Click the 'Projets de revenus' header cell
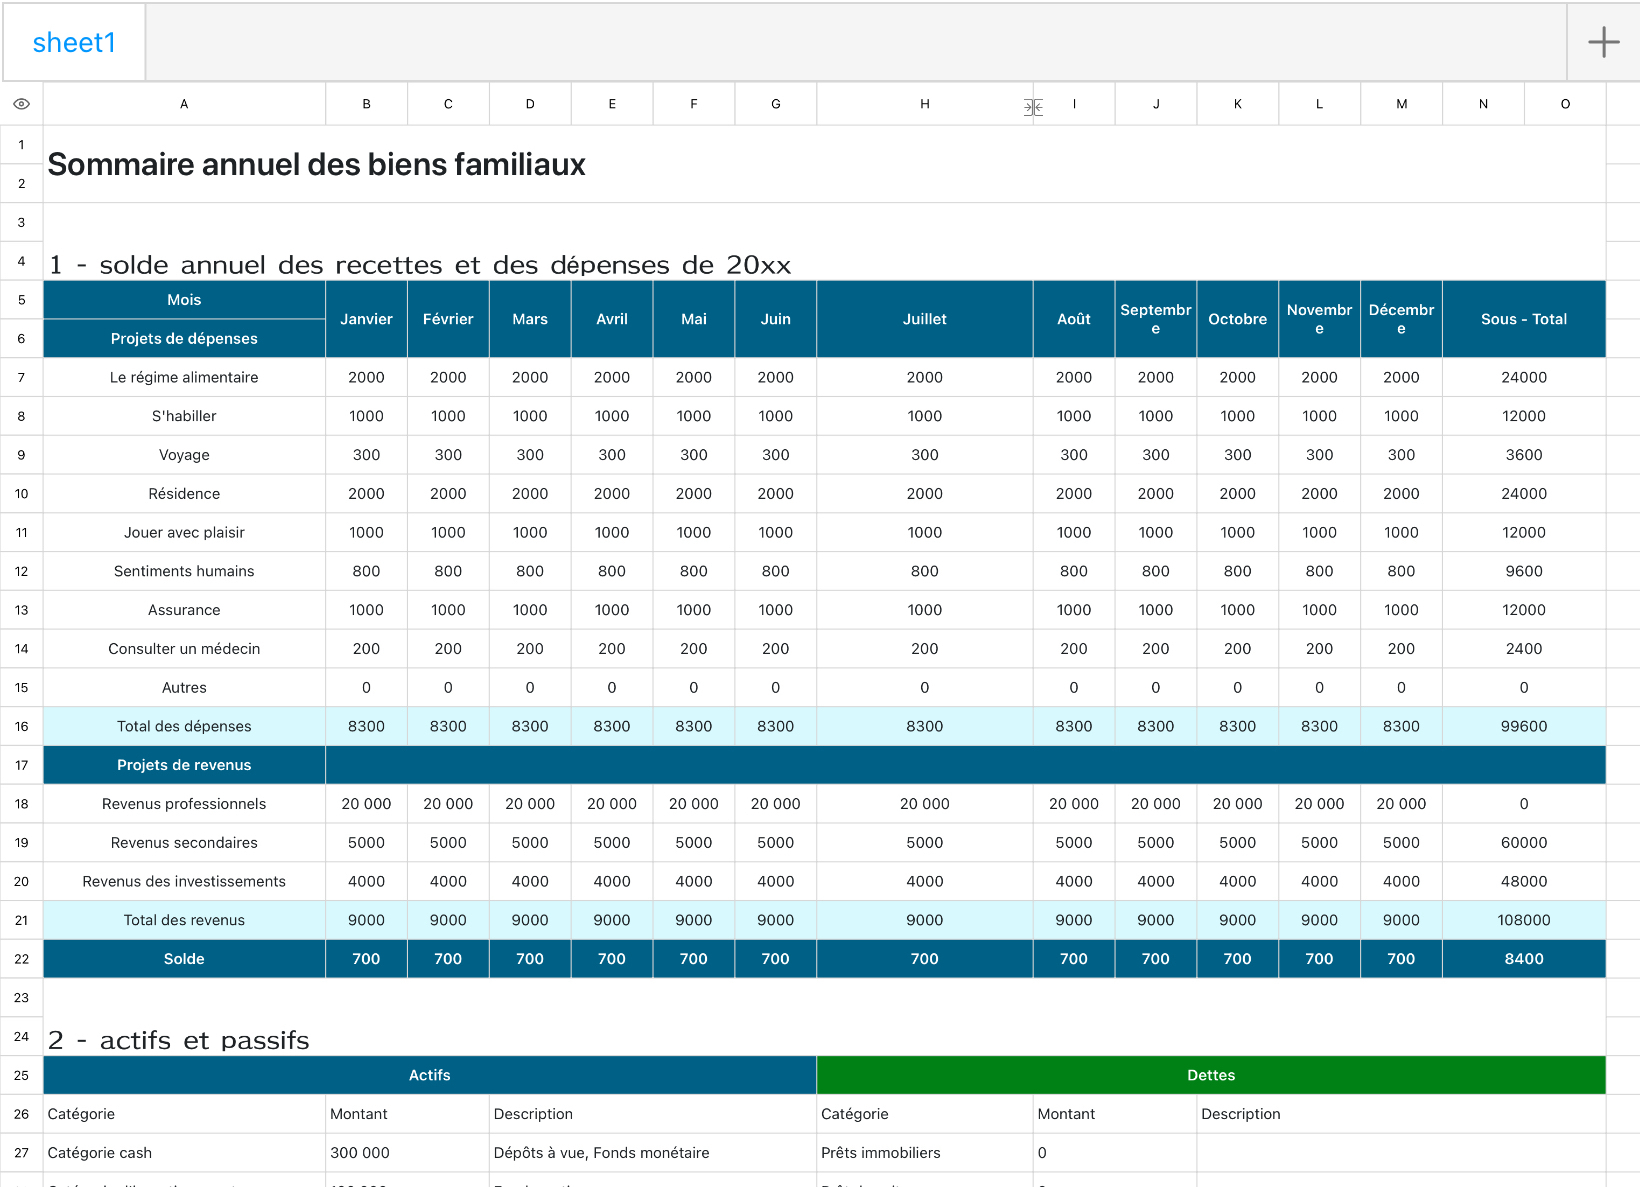Viewport: 1640px width, 1187px height. [184, 765]
